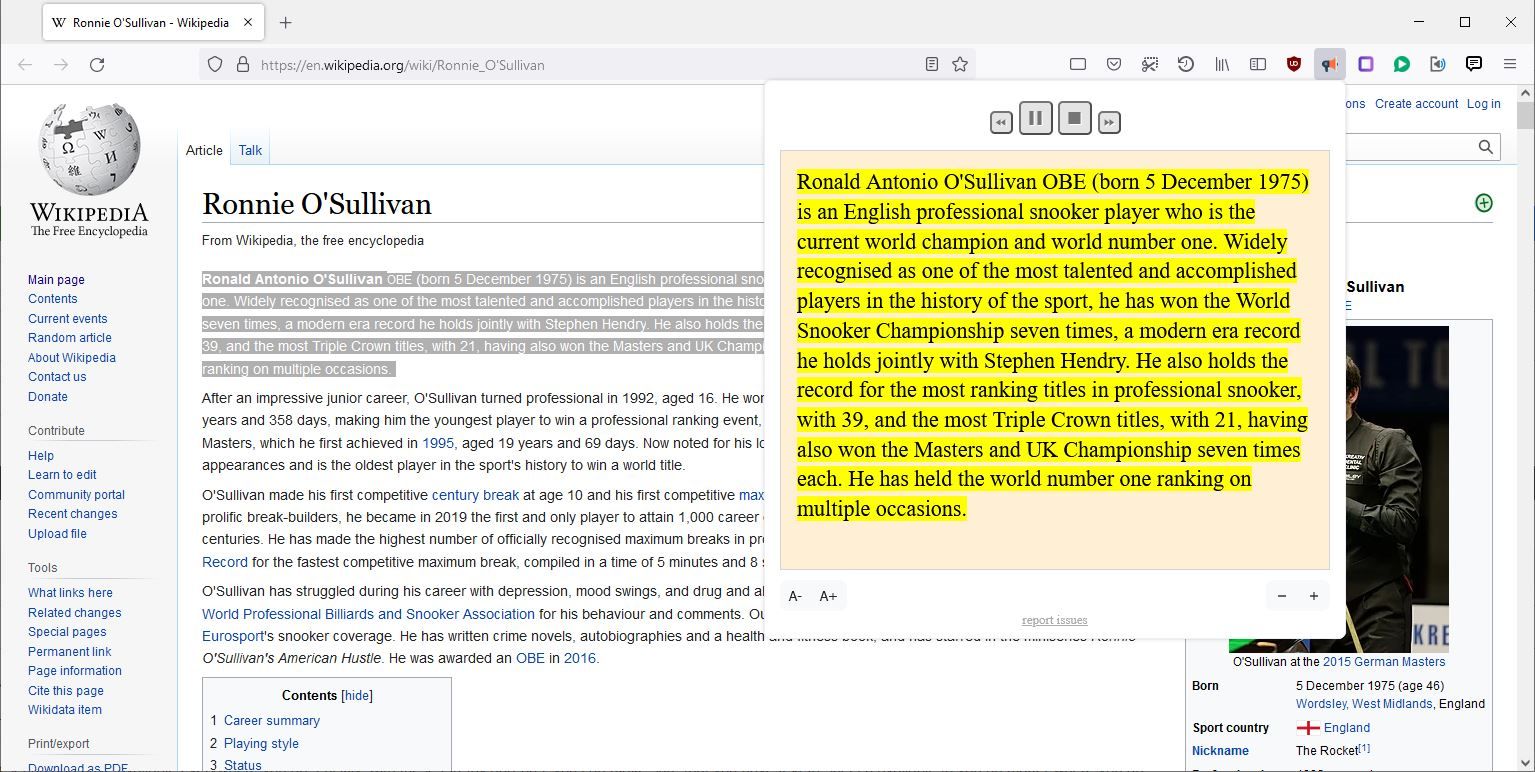The height and width of the screenshot is (772, 1535).
Task: Open the Firefox hamburger menu
Action: pos(1510,64)
